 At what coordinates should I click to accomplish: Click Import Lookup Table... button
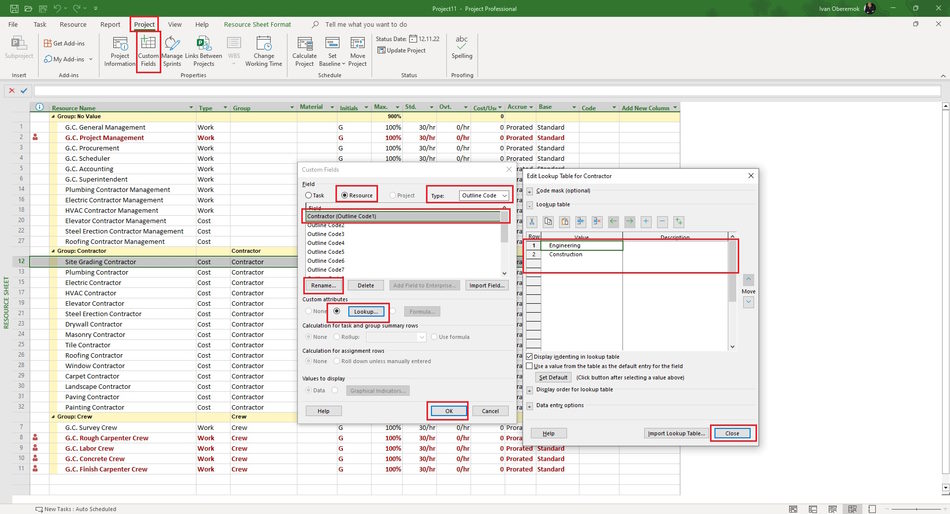point(676,433)
